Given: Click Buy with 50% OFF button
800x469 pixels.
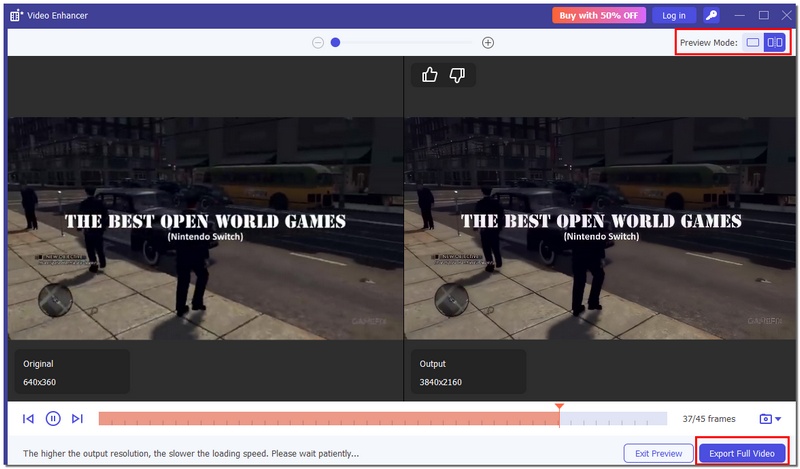Looking at the screenshot, I should 598,15.
